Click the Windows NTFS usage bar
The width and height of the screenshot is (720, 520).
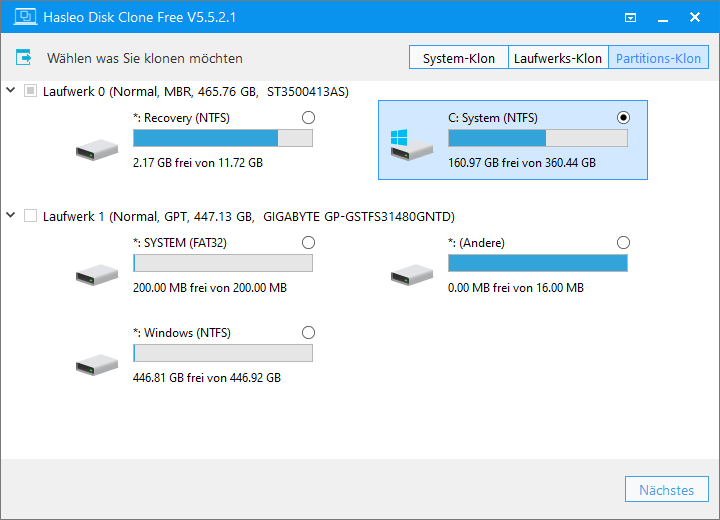pyautogui.click(x=223, y=353)
